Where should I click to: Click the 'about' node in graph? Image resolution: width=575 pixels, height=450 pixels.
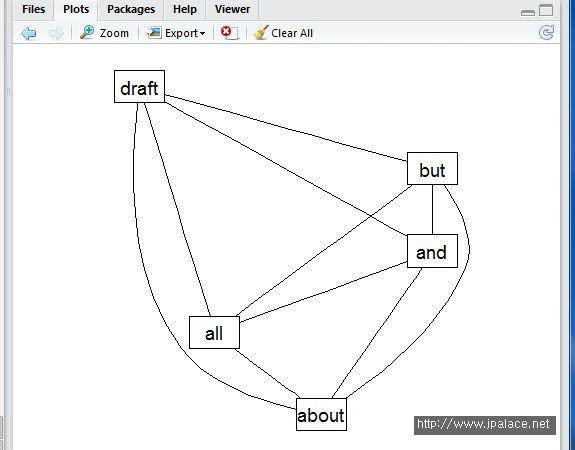tap(321, 414)
